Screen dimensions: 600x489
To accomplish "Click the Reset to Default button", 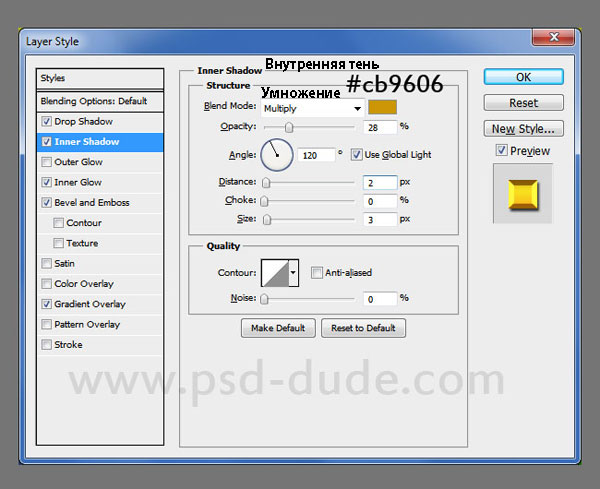I will pyautogui.click(x=363, y=328).
